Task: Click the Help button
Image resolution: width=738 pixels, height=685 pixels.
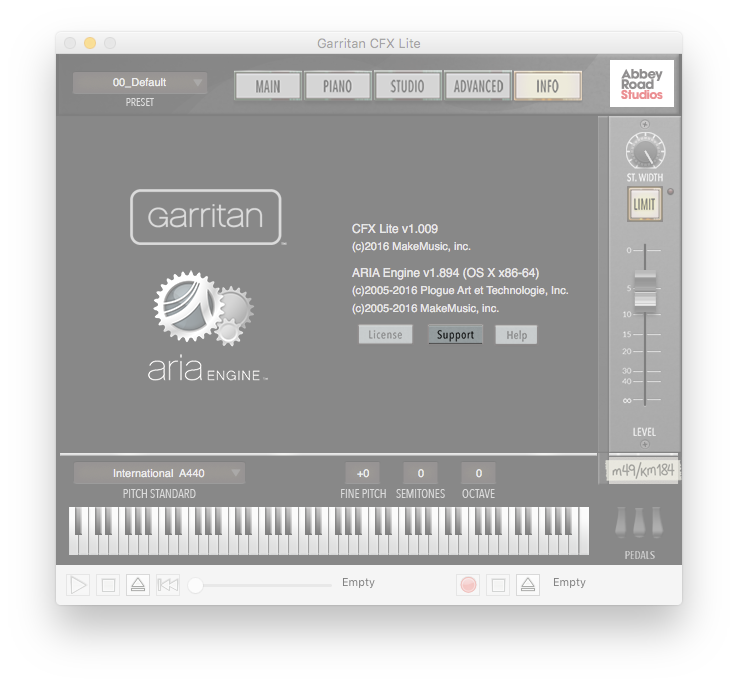Action: tap(516, 335)
